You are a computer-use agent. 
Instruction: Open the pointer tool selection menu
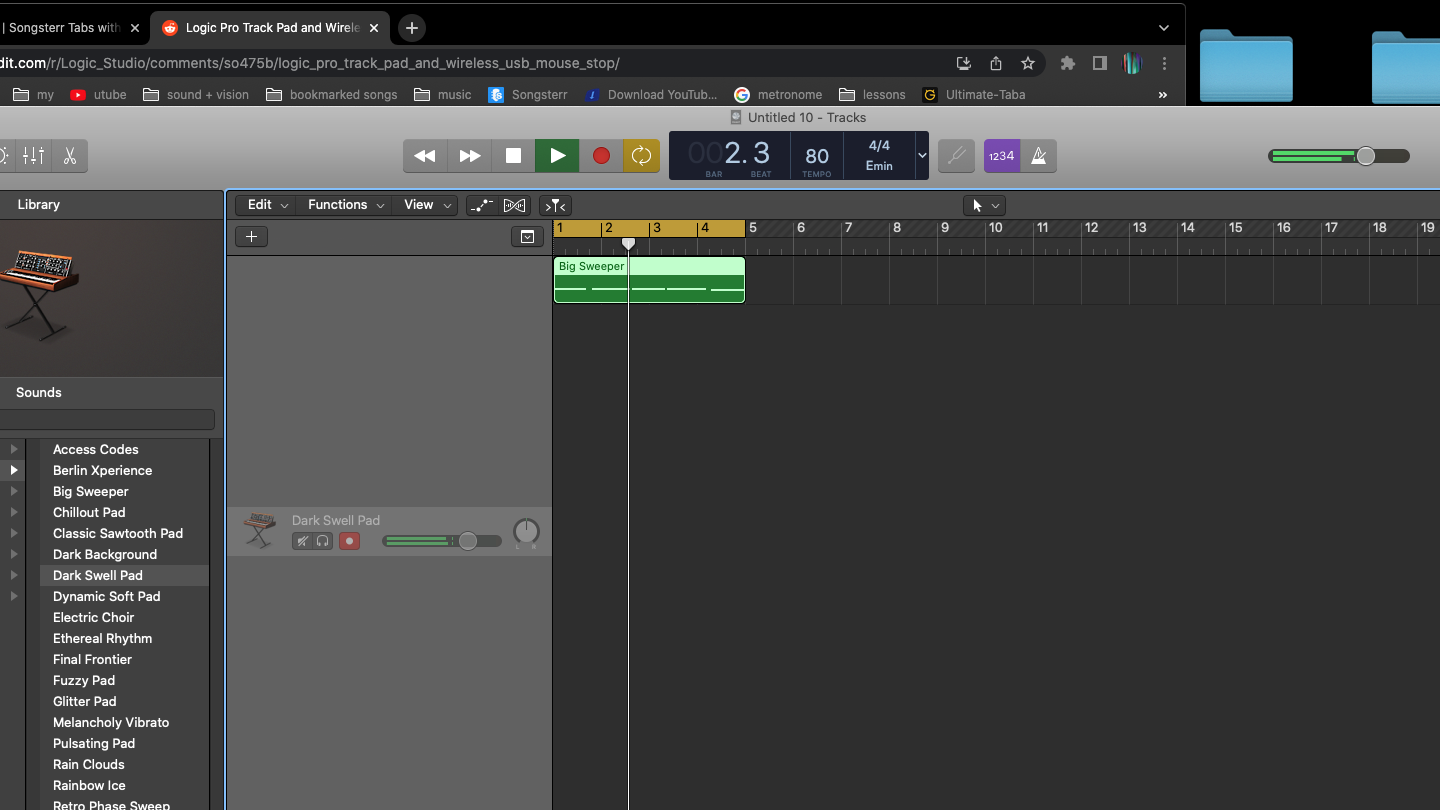984,206
